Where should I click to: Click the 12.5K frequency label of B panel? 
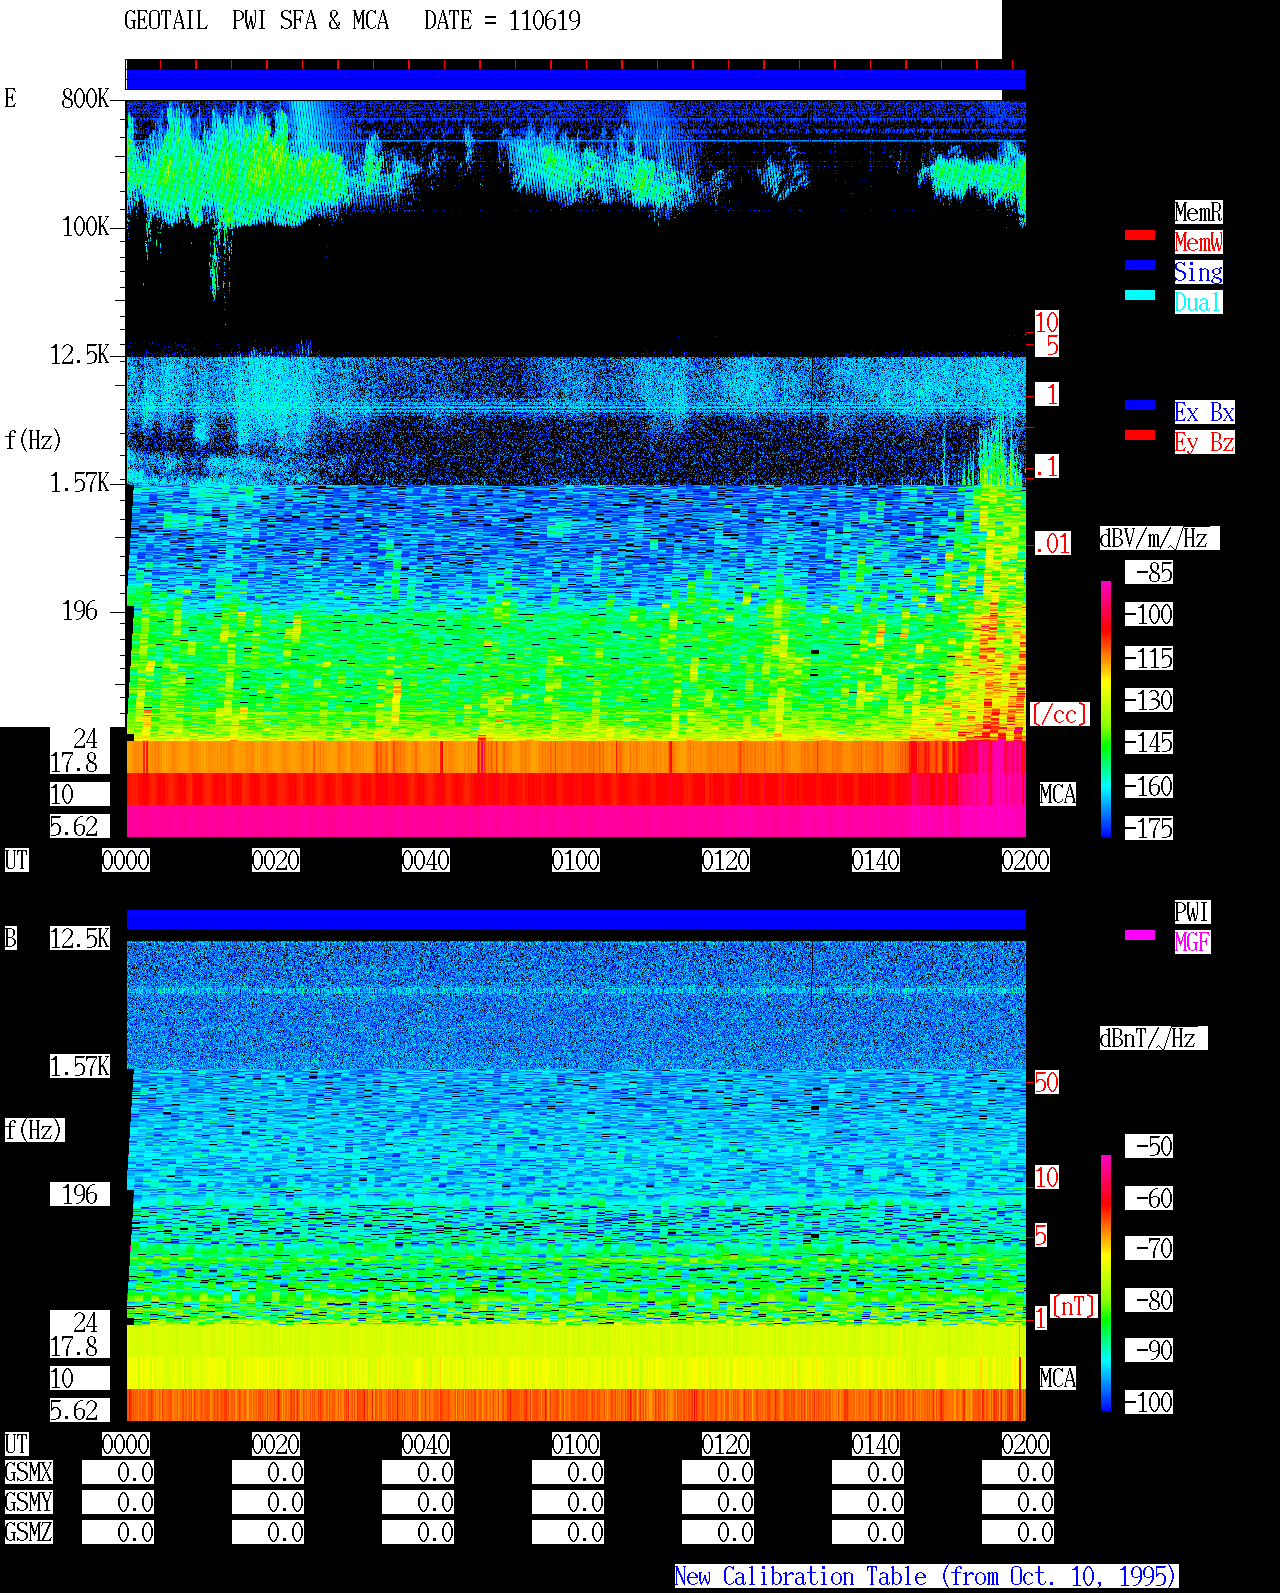click(80, 938)
